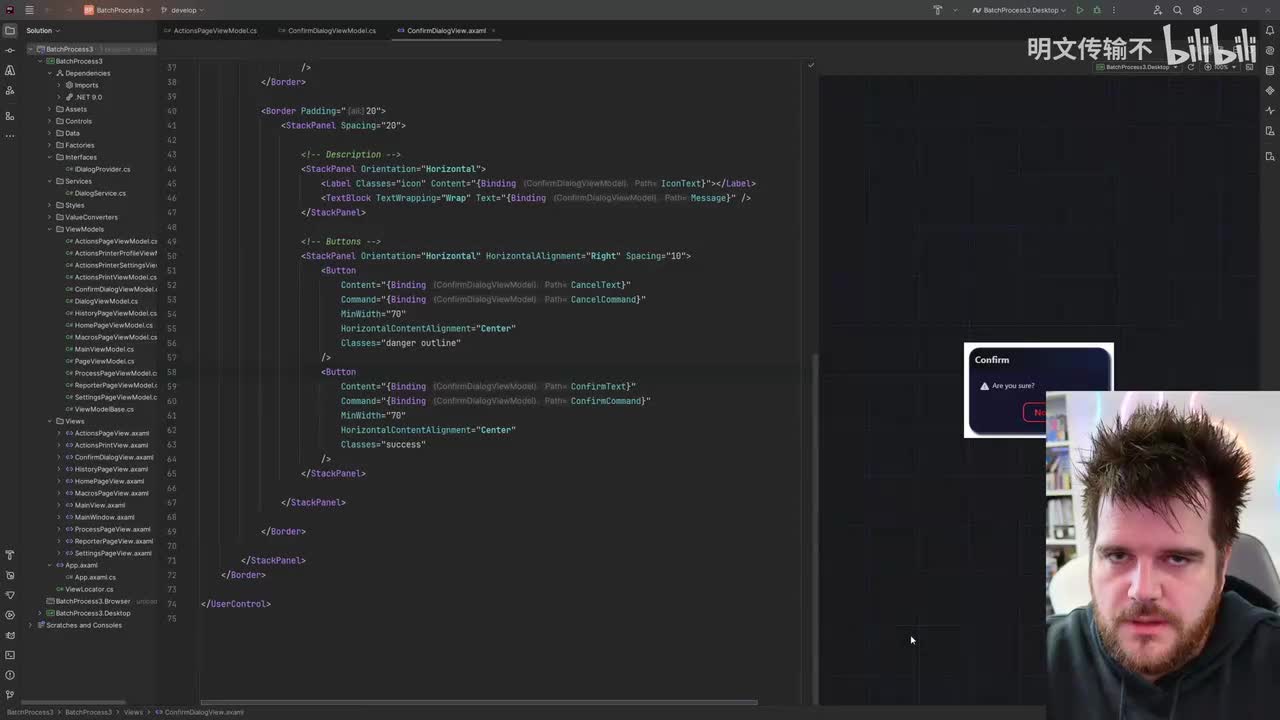
Task: Open the BatchProcess3 project dropdown
Action: [116, 10]
